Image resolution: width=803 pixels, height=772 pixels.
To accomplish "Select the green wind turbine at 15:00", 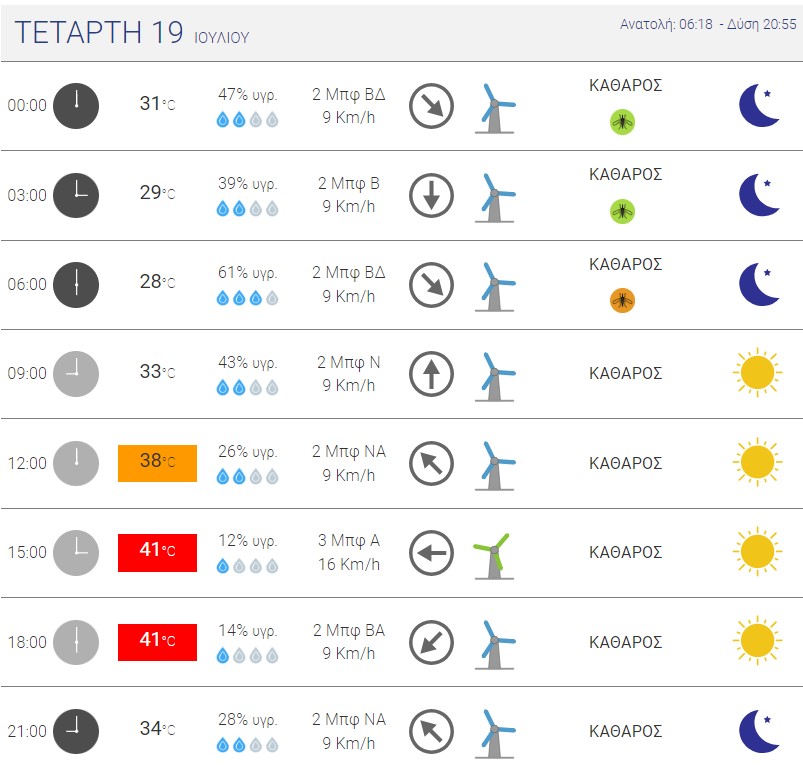I will (x=494, y=556).
